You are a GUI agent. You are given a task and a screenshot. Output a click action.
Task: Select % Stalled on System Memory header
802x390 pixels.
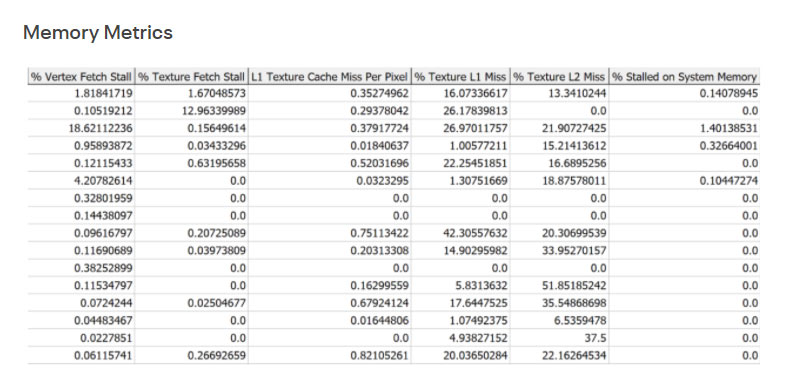click(x=684, y=77)
